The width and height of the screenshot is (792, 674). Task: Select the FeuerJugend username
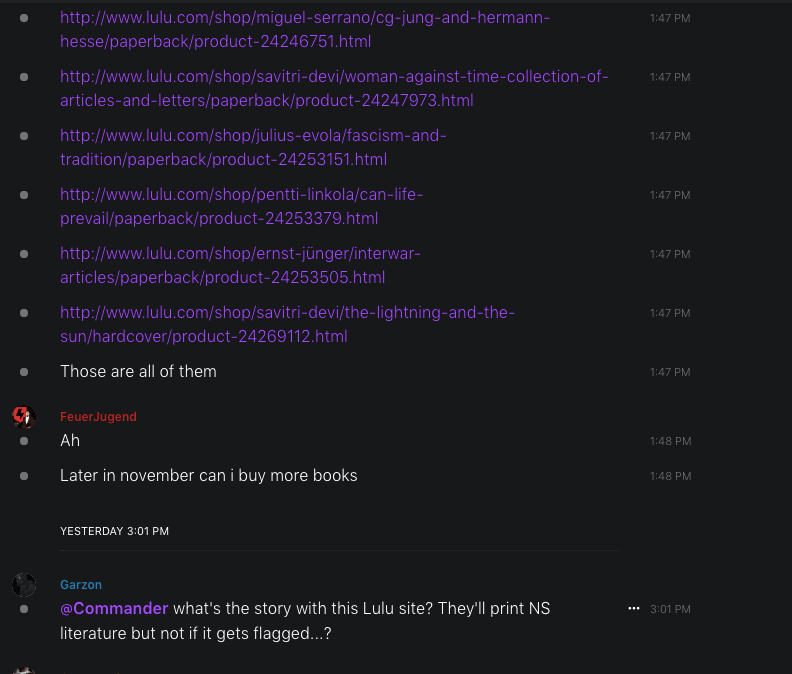[x=98, y=417]
